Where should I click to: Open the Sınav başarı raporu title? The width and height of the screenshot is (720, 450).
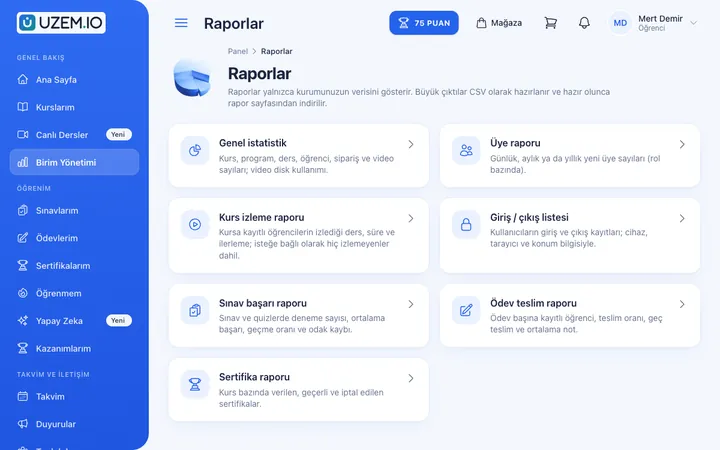(x=263, y=303)
